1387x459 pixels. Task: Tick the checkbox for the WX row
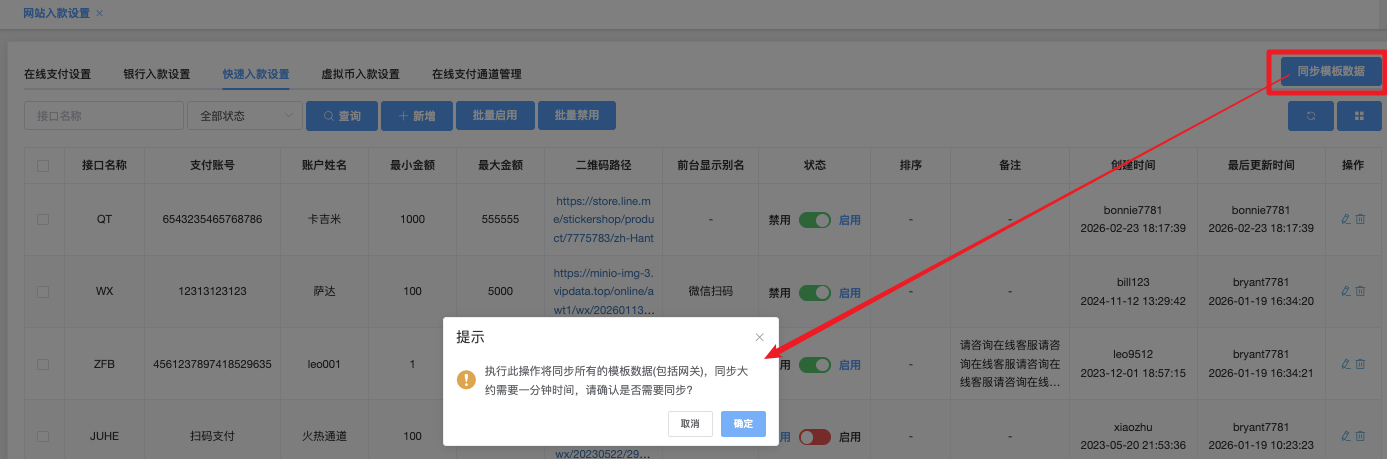[43, 292]
